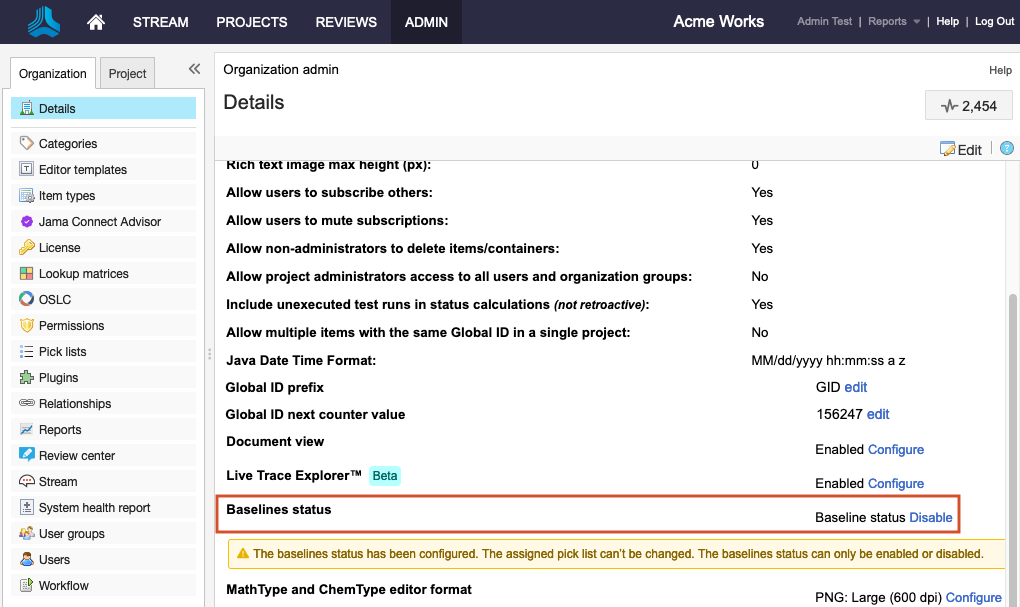Click the blue help question mark icon
The height and width of the screenshot is (607, 1020).
tap(1007, 148)
